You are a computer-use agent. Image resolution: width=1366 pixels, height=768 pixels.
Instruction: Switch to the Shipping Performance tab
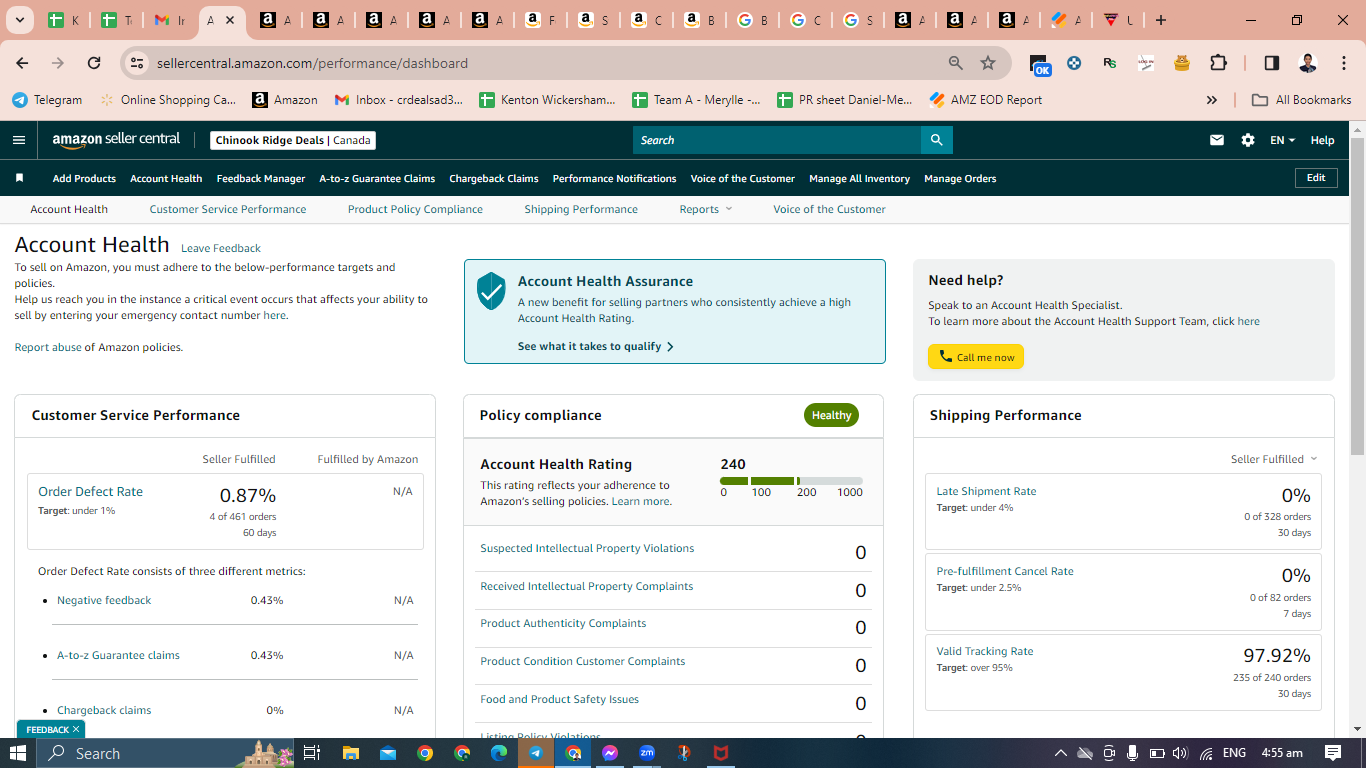581,209
